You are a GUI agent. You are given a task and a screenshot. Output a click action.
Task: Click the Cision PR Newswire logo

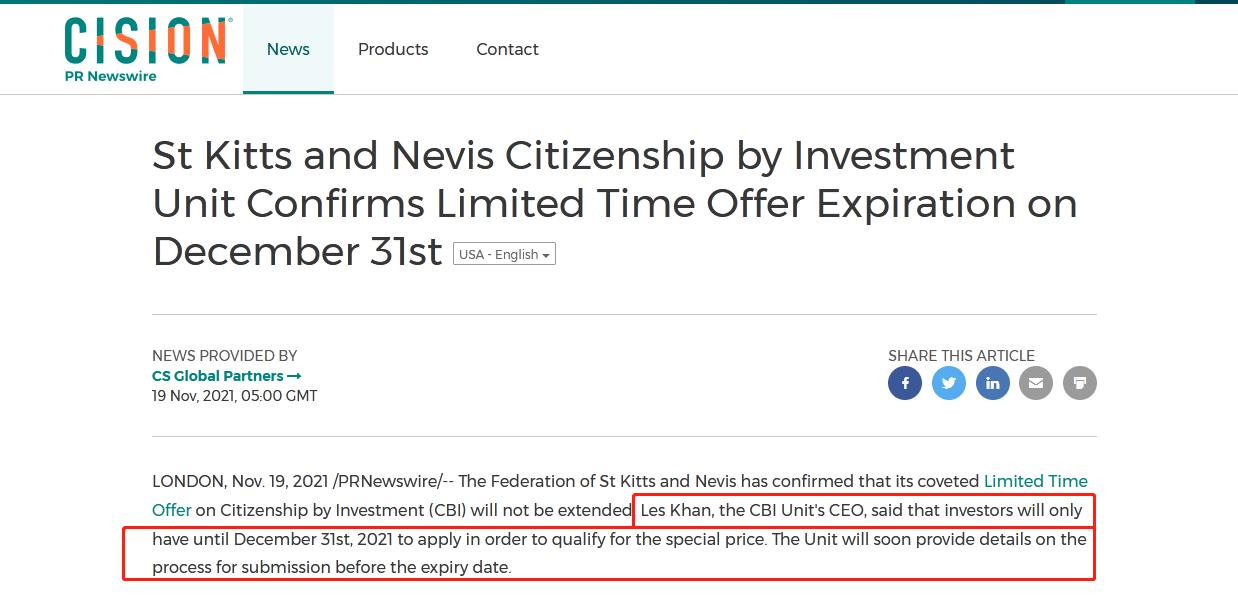[x=146, y=48]
